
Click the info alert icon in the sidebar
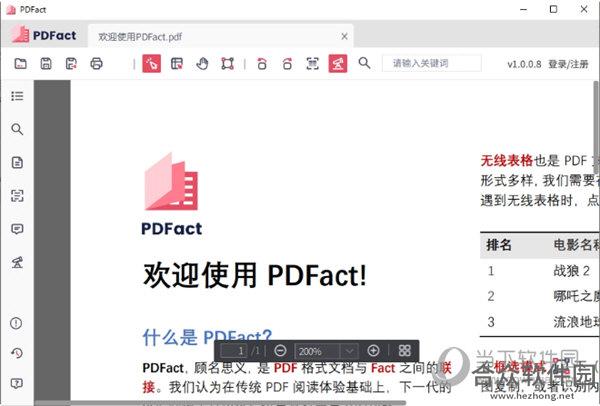(16, 323)
